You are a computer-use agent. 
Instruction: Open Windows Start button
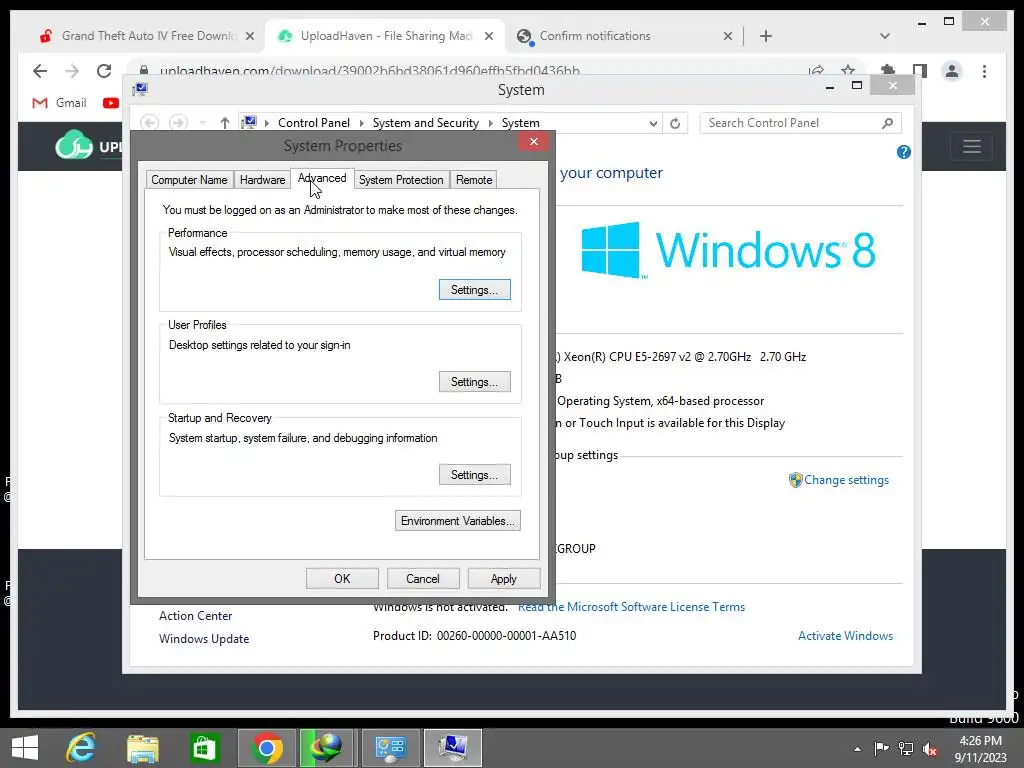pos(25,748)
